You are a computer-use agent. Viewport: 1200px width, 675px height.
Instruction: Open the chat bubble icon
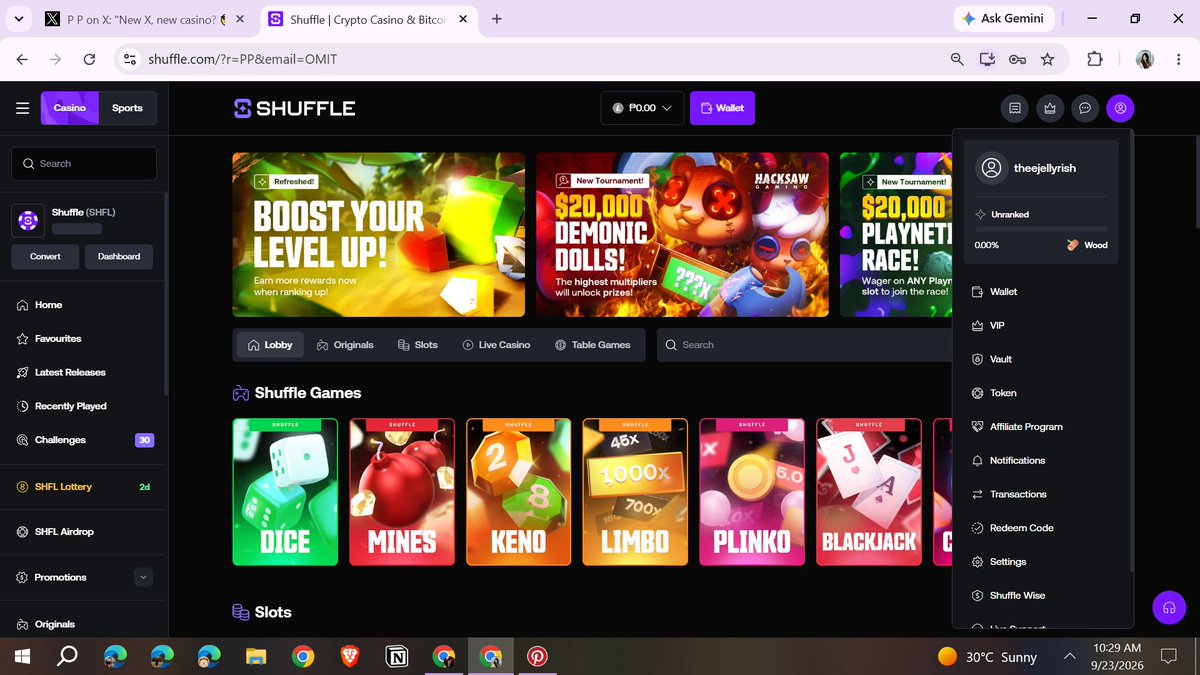coord(1085,108)
